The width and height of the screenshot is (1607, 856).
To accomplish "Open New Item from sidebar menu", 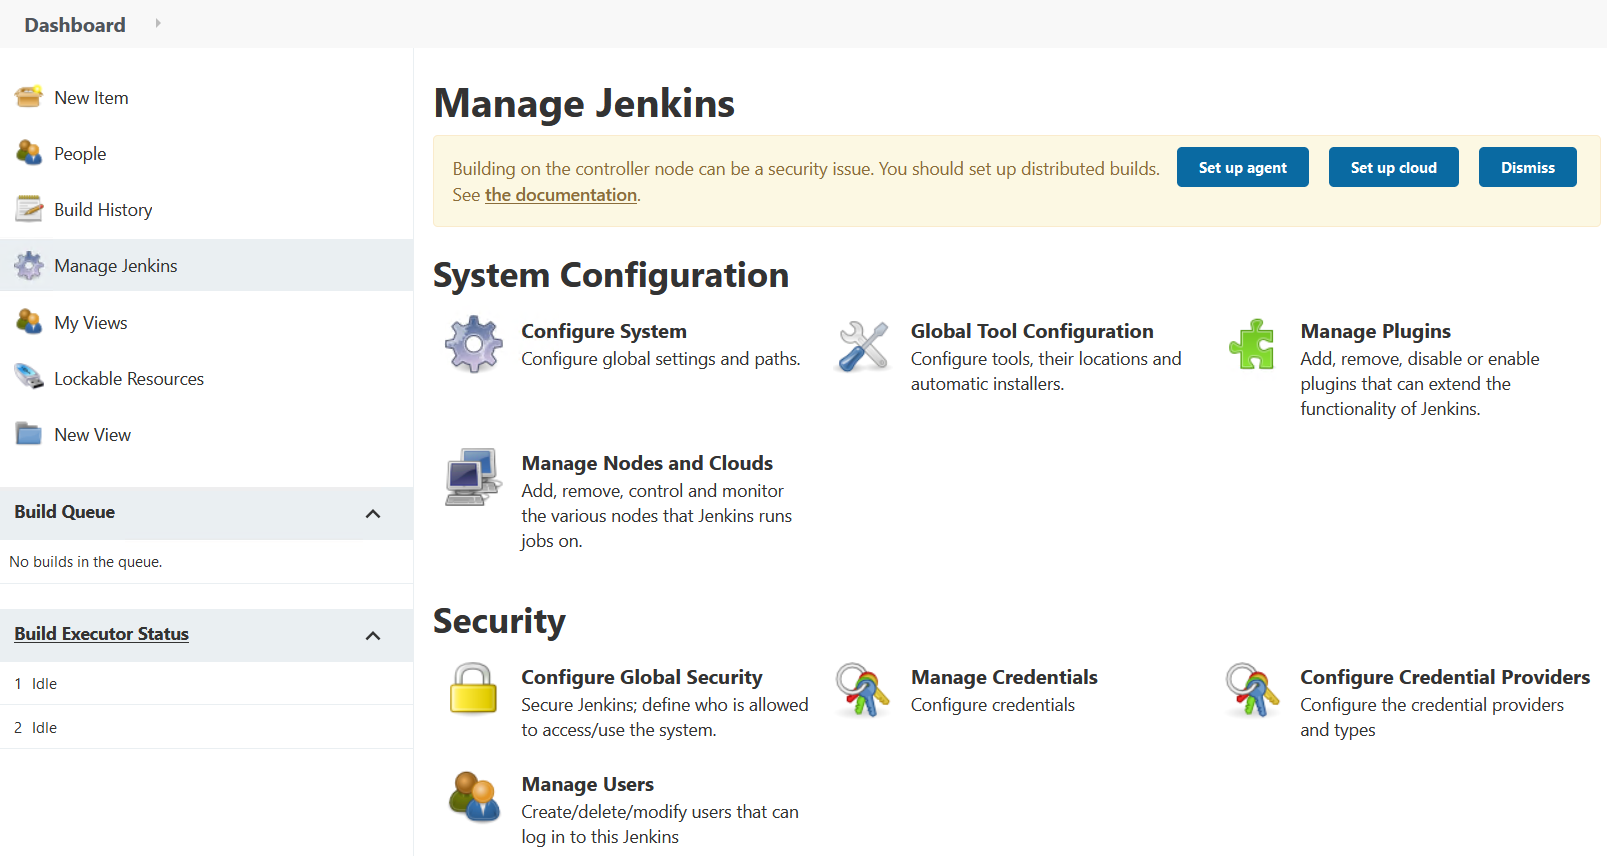I will (x=91, y=98).
